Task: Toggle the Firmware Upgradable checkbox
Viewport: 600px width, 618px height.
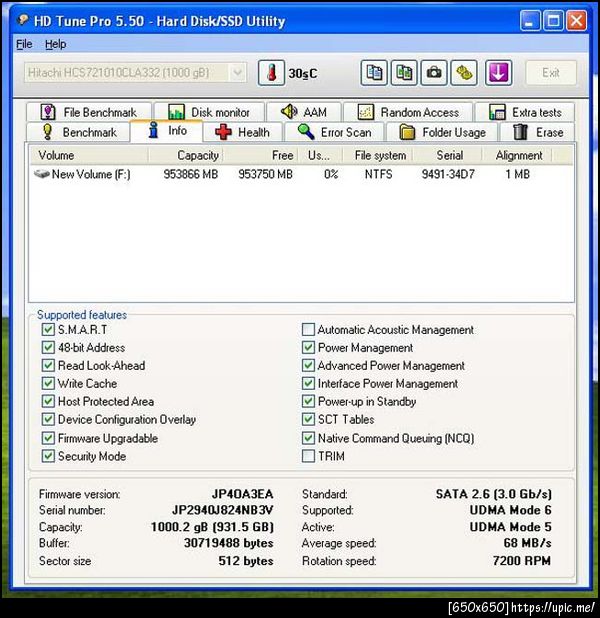Action: pyautogui.click(x=48, y=438)
